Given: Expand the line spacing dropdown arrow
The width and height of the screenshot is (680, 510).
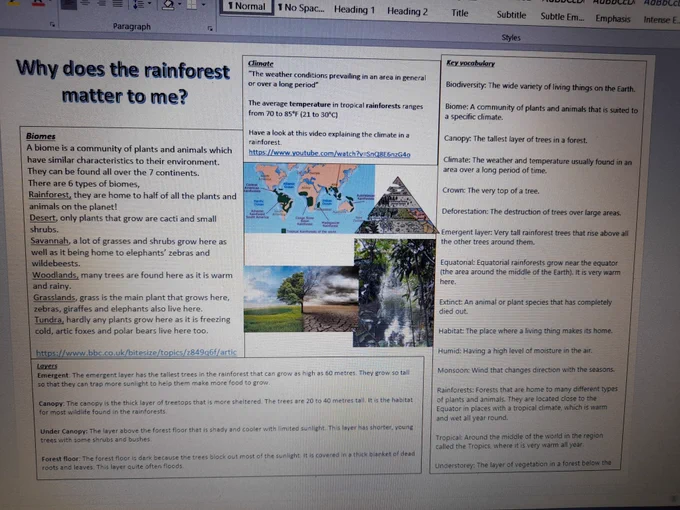Looking at the screenshot, I should [150, 4].
